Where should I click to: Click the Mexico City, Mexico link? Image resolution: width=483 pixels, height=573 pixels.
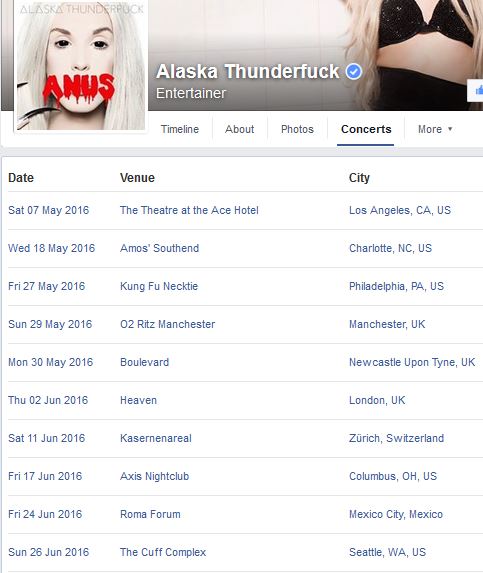click(396, 514)
